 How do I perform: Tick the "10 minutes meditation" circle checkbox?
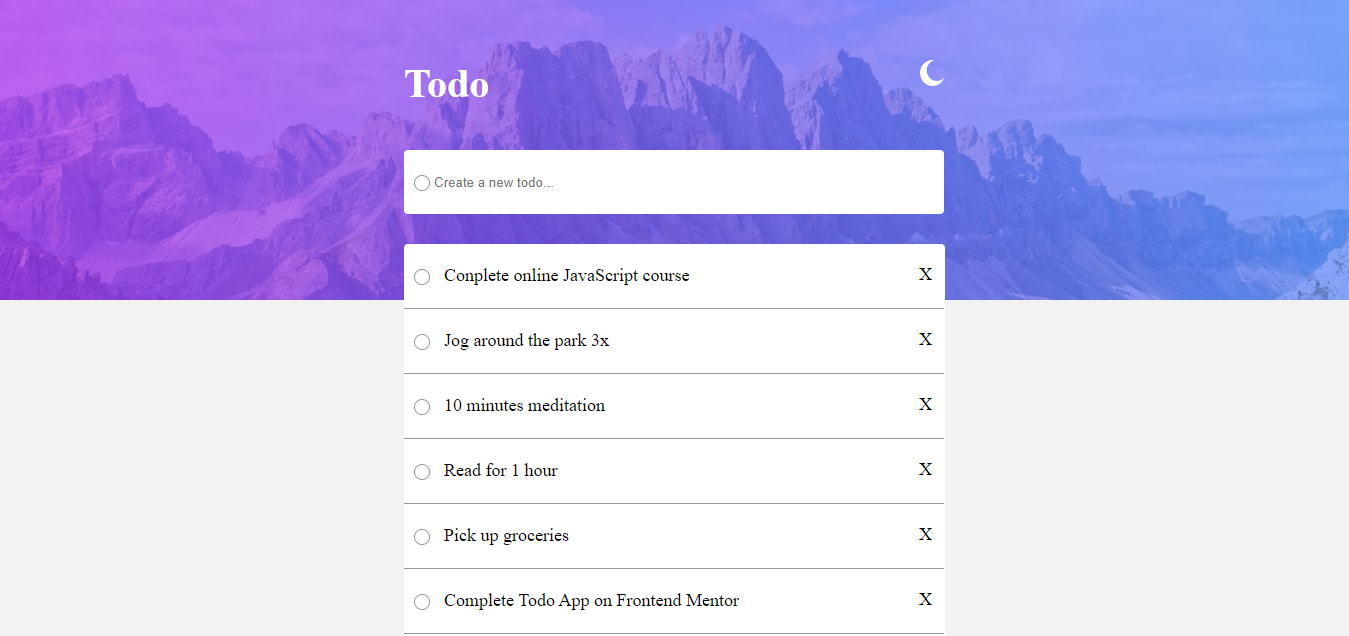coord(422,407)
